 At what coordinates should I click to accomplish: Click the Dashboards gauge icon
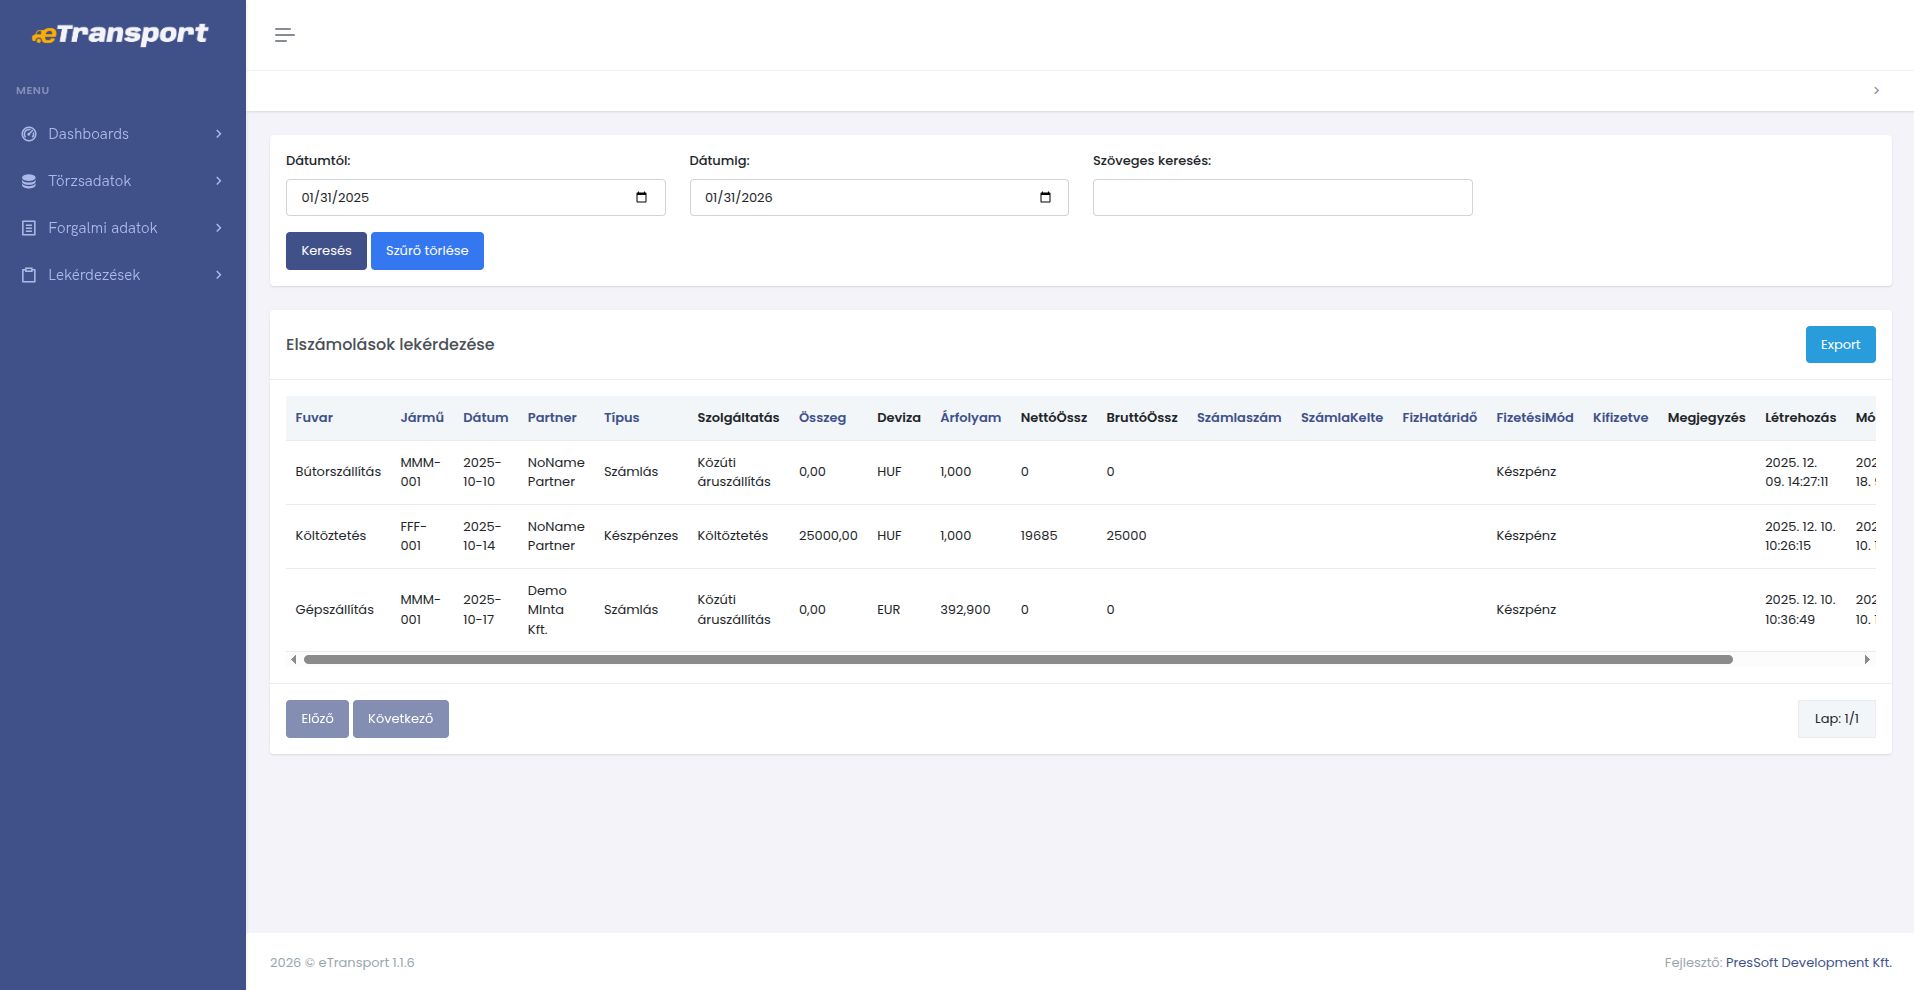(29, 134)
